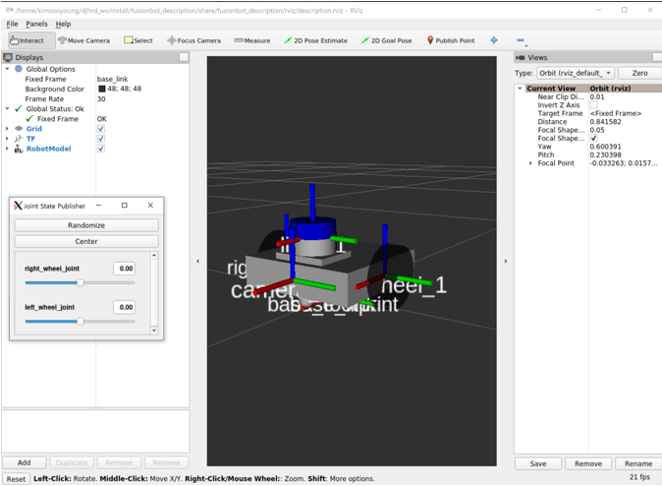Click the Global Options gear icon
This screenshot has height=486, width=662.
[x=19, y=69]
